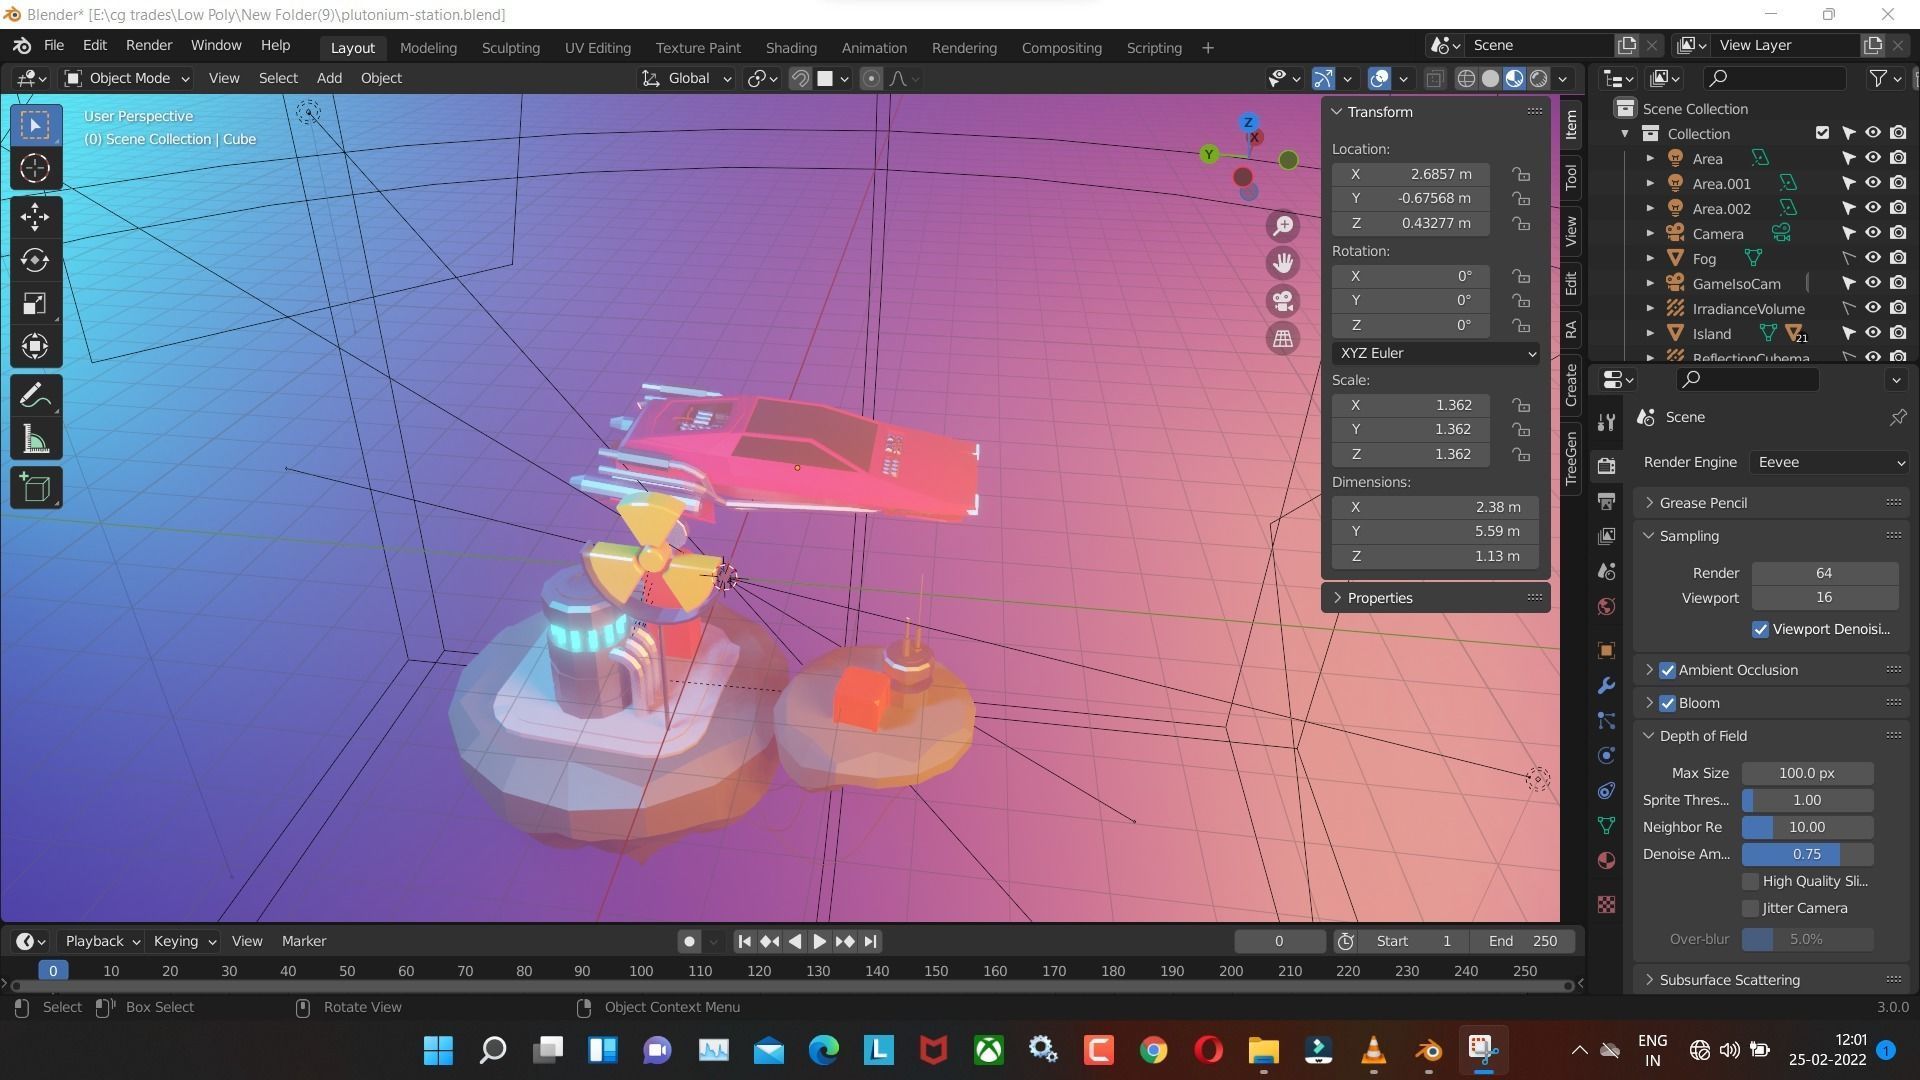This screenshot has height=1080, width=1920.
Task: Pick the Scale tool
Action: click(x=35, y=303)
